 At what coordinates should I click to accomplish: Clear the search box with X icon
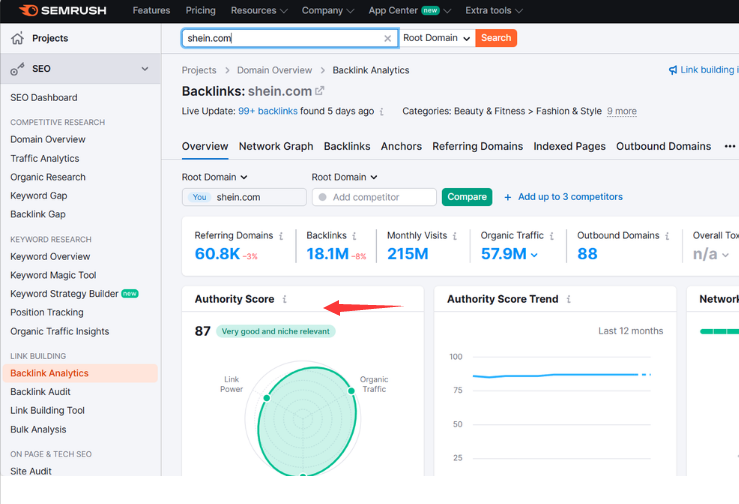388,38
